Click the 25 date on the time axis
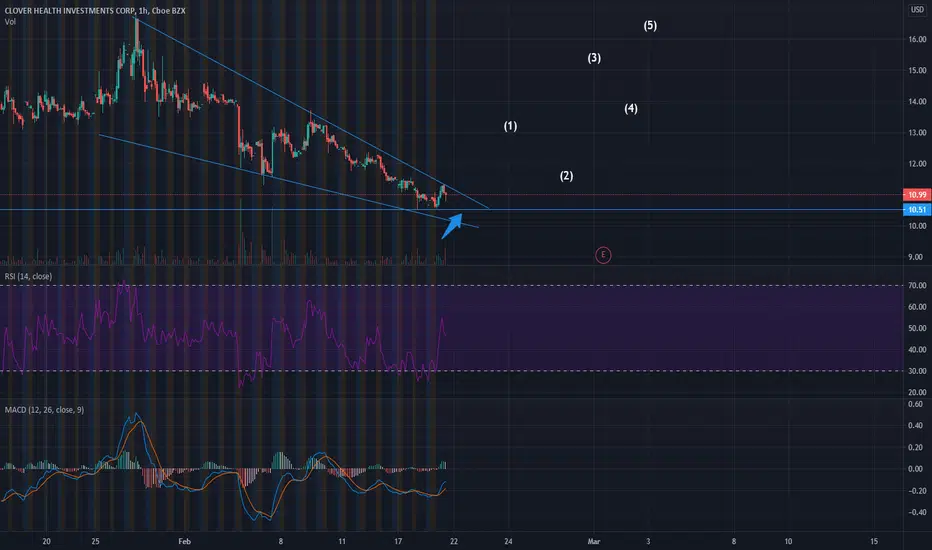 (x=95, y=541)
